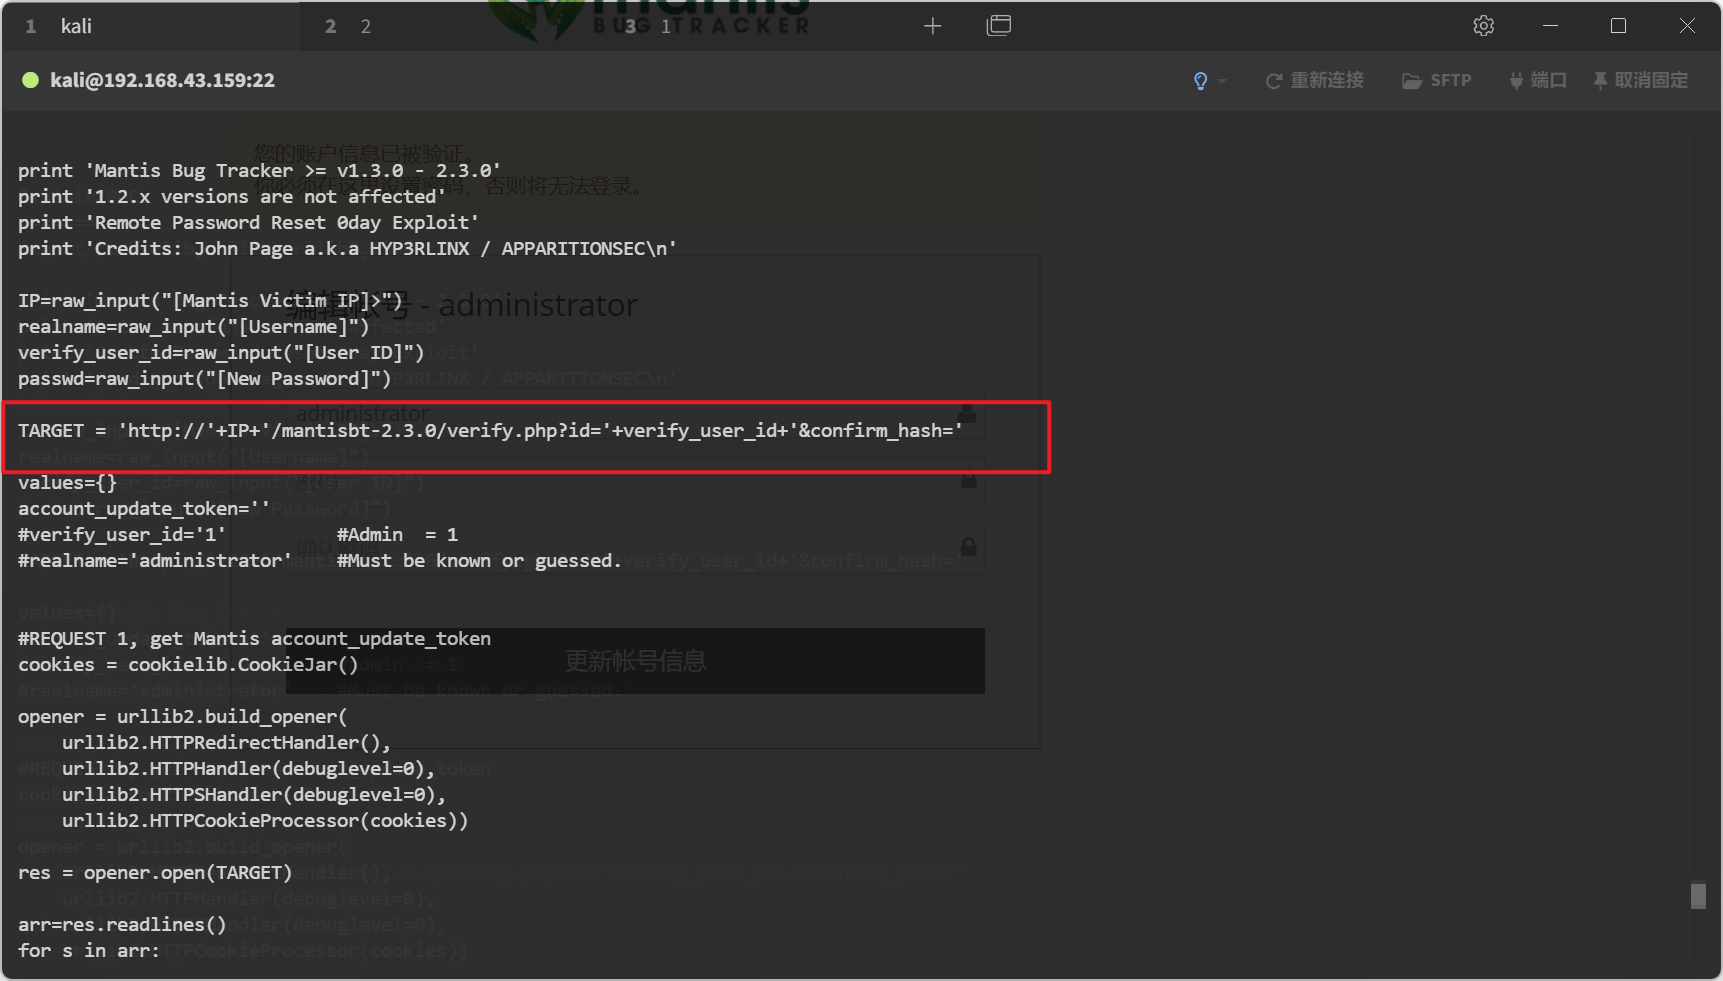
Task: Close the terminal window
Action: point(1687,26)
